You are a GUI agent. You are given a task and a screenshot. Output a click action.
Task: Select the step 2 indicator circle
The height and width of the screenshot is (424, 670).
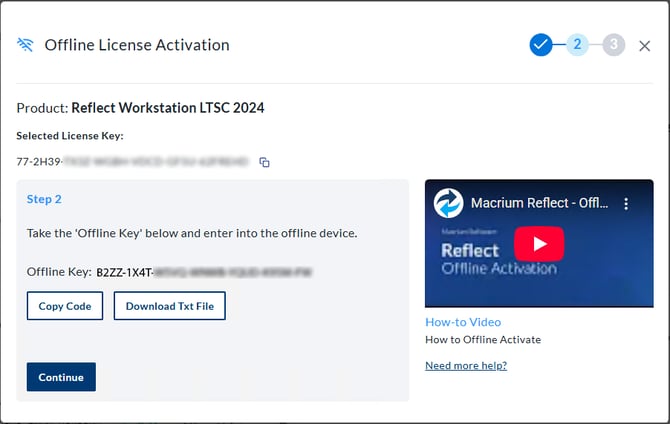pos(577,45)
